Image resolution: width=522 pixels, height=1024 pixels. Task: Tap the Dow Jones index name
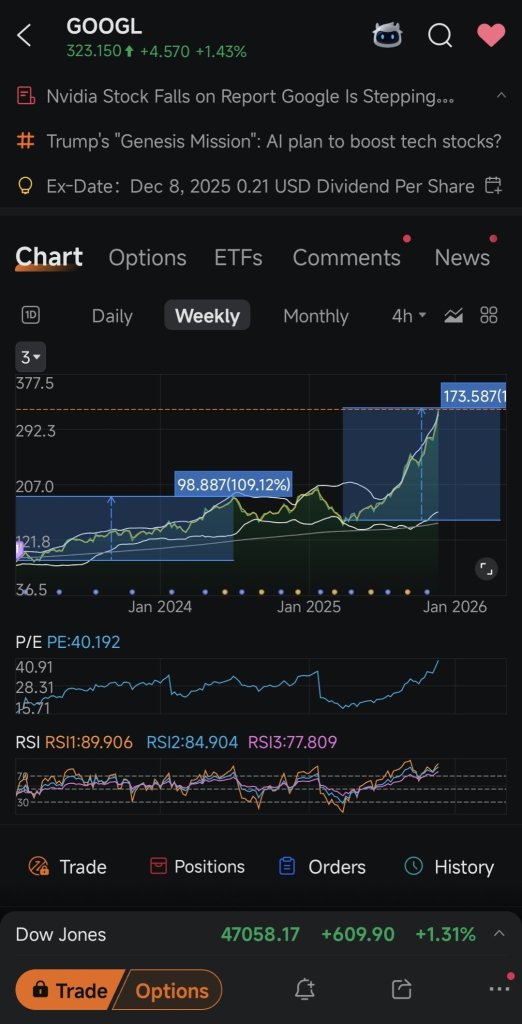pyautogui.click(x=61, y=935)
